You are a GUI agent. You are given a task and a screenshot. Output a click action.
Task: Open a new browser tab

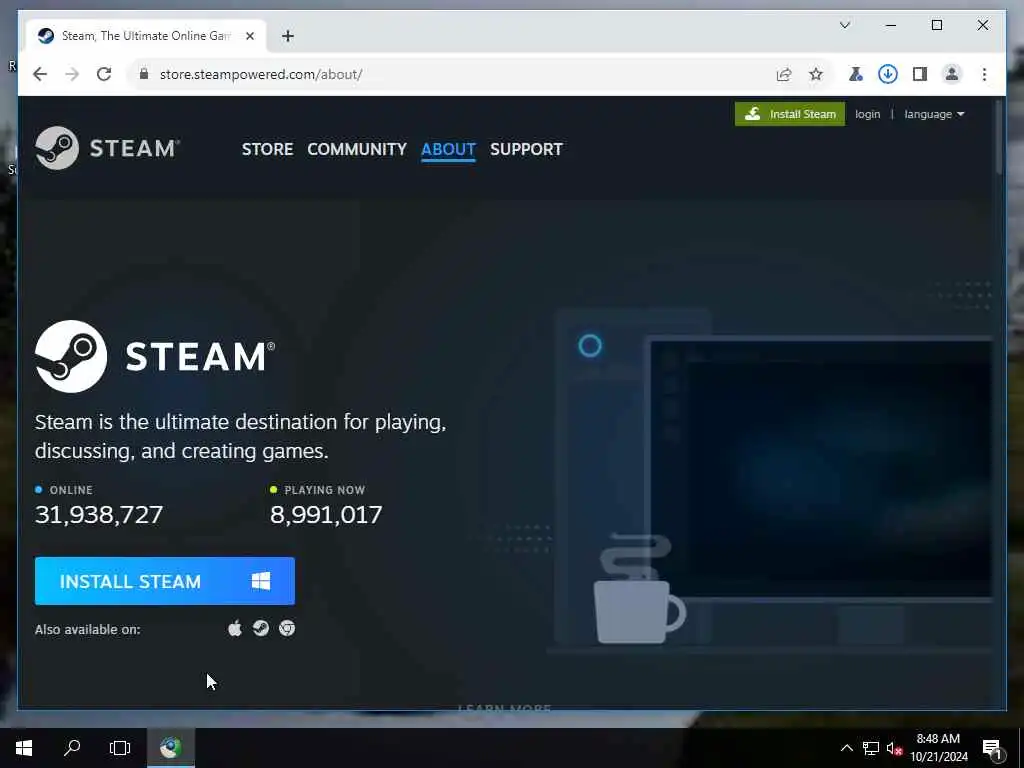[x=288, y=36]
